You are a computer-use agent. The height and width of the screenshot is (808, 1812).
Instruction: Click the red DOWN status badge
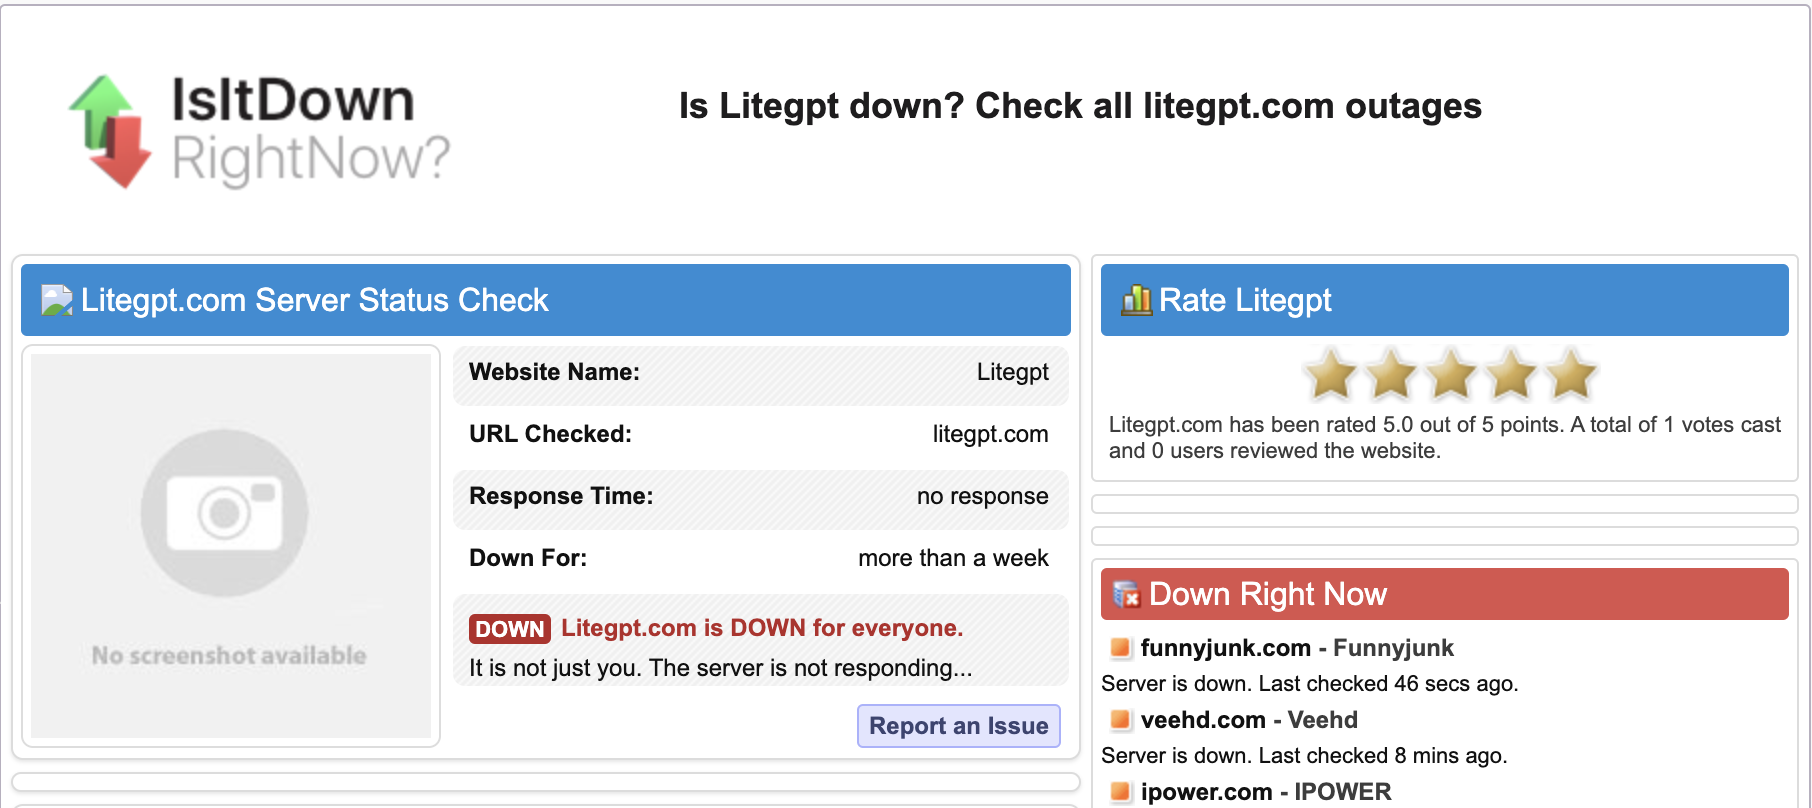click(510, 629)
